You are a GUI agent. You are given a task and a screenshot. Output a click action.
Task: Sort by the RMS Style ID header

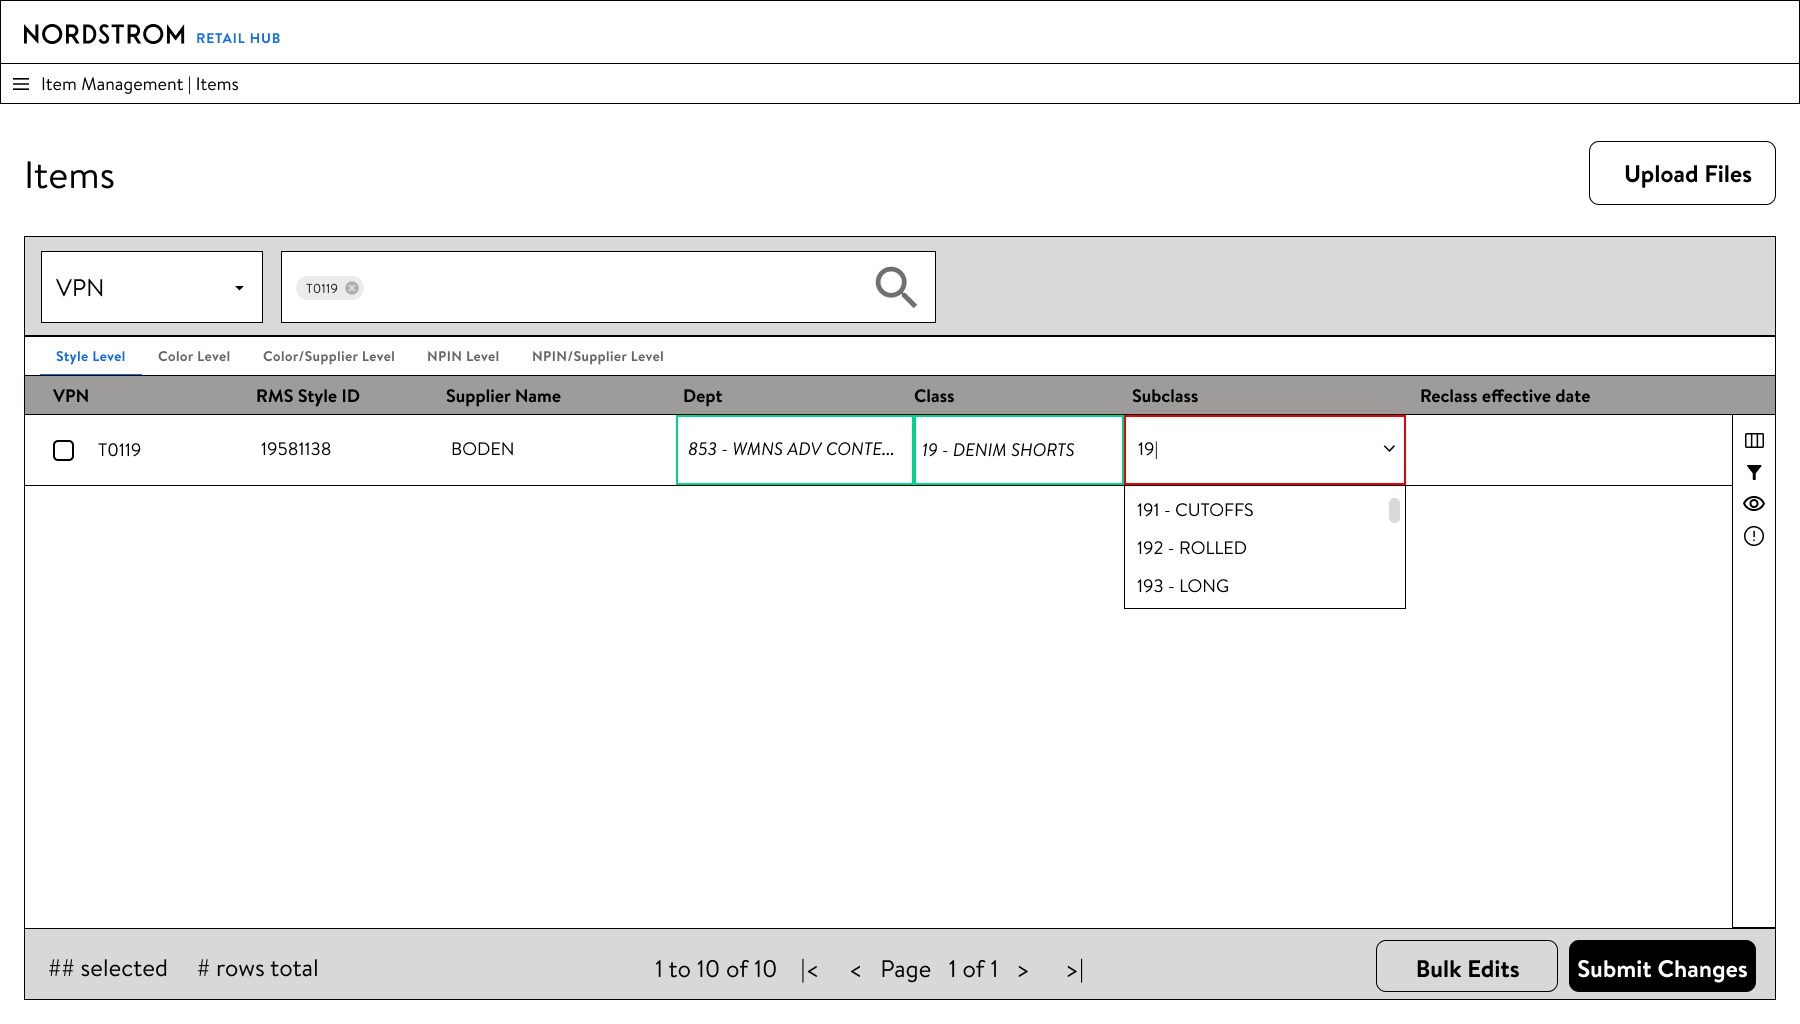(x=308, y=396)
